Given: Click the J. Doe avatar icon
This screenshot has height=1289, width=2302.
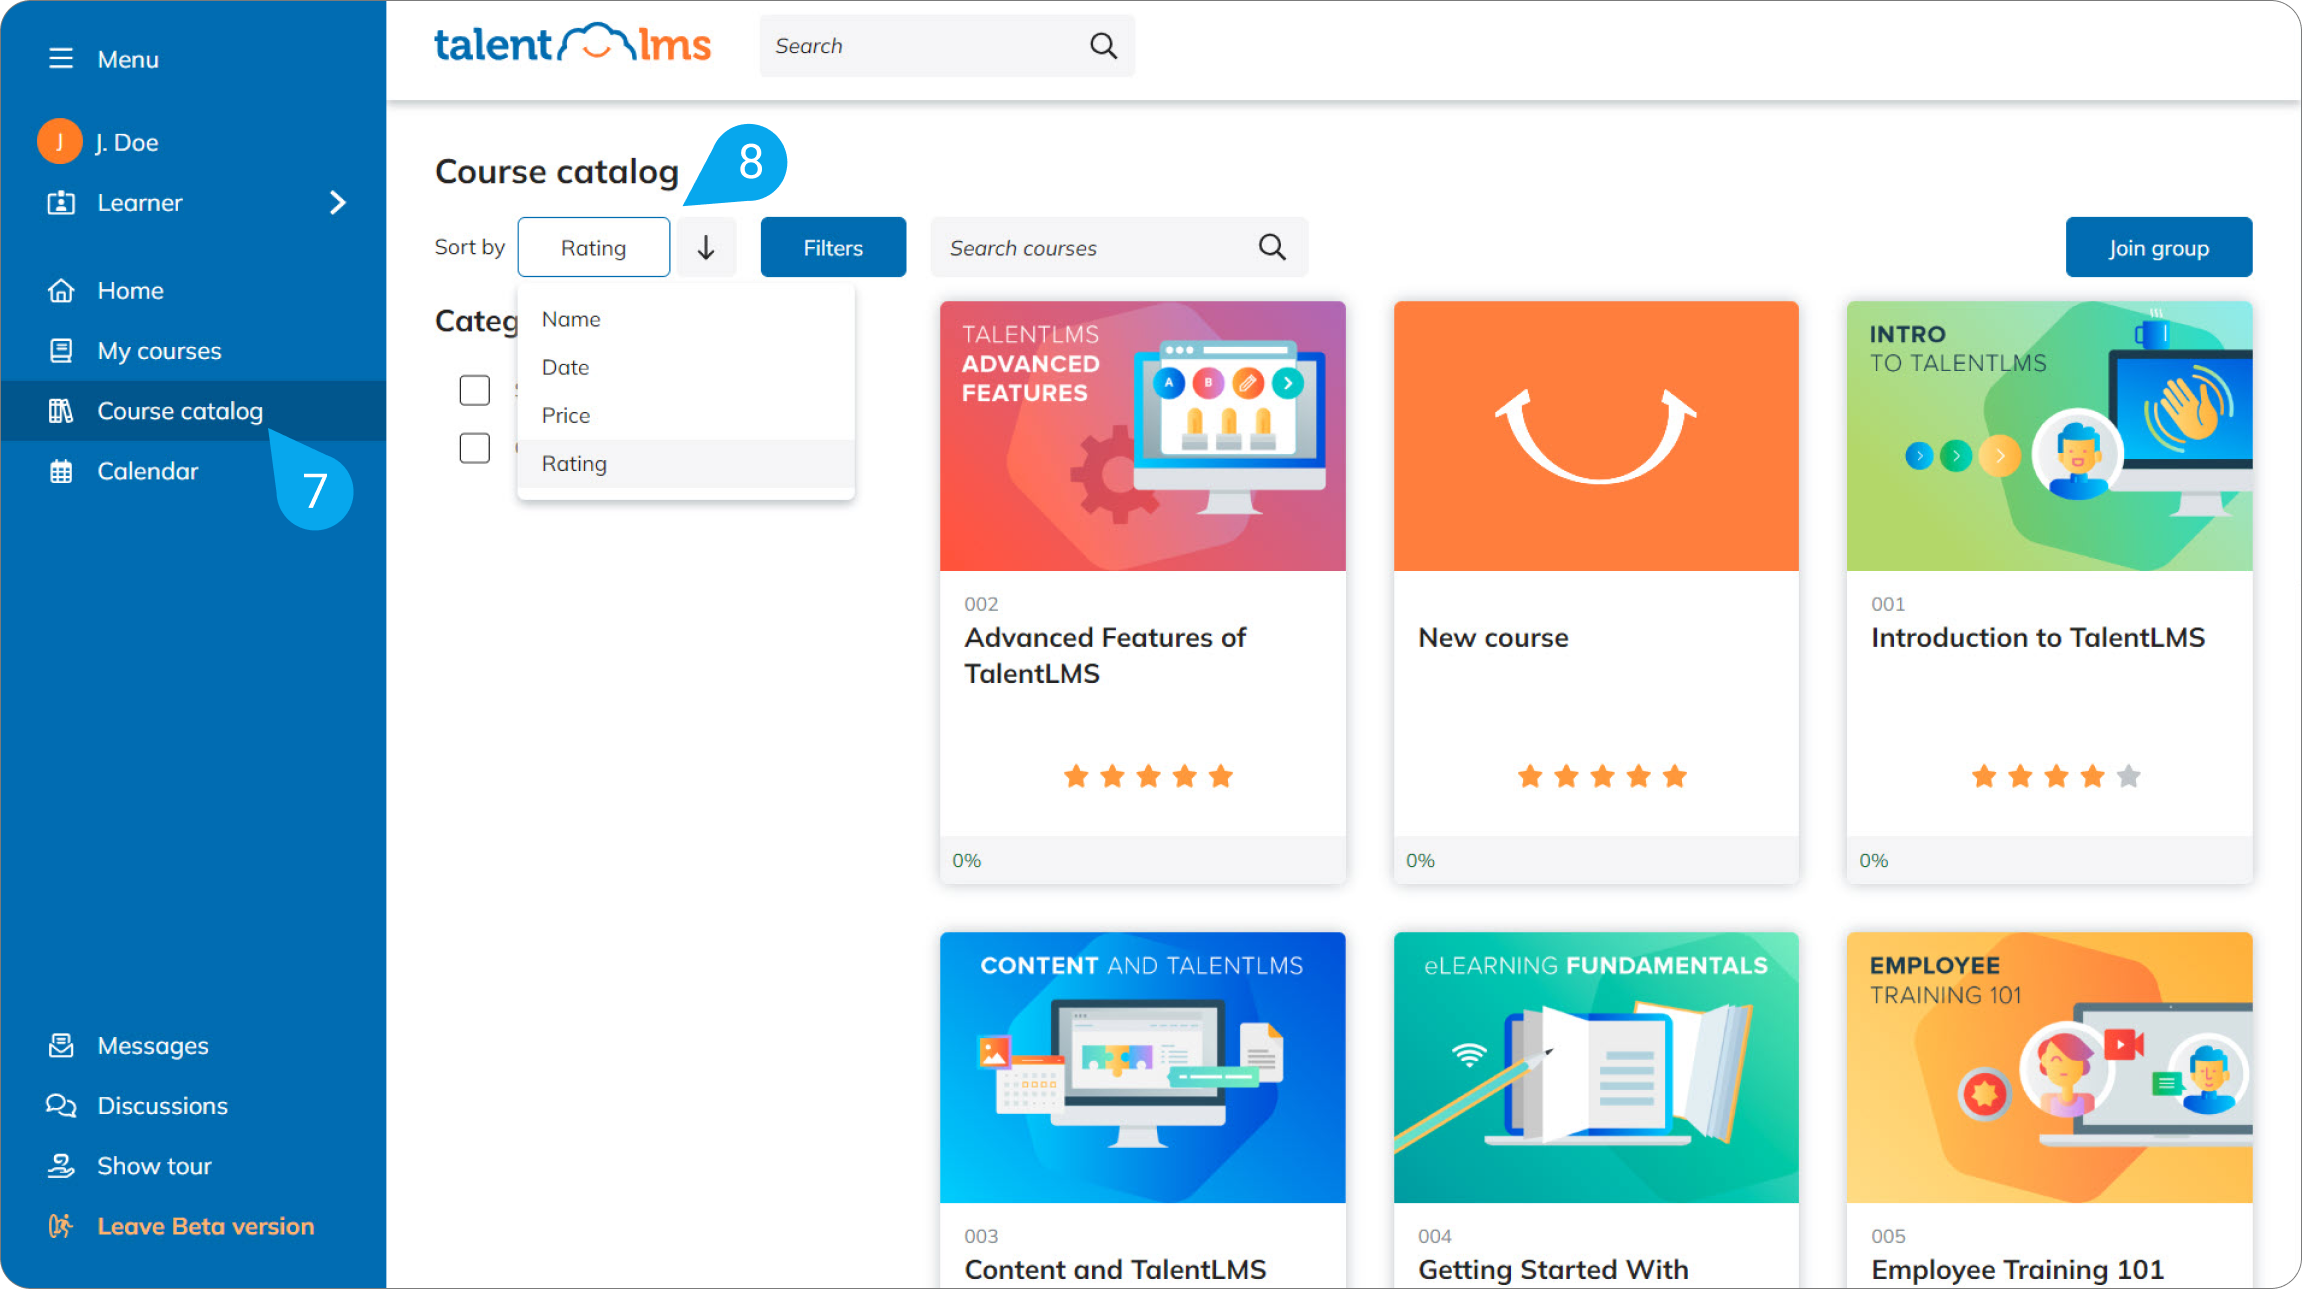Looking at the screenshot, I should coord(59,141).
